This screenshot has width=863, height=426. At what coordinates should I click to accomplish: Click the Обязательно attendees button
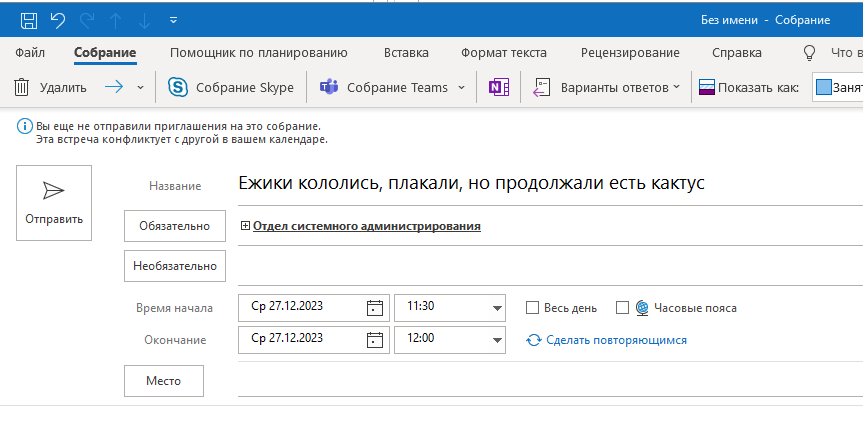(x=175, y=226)
